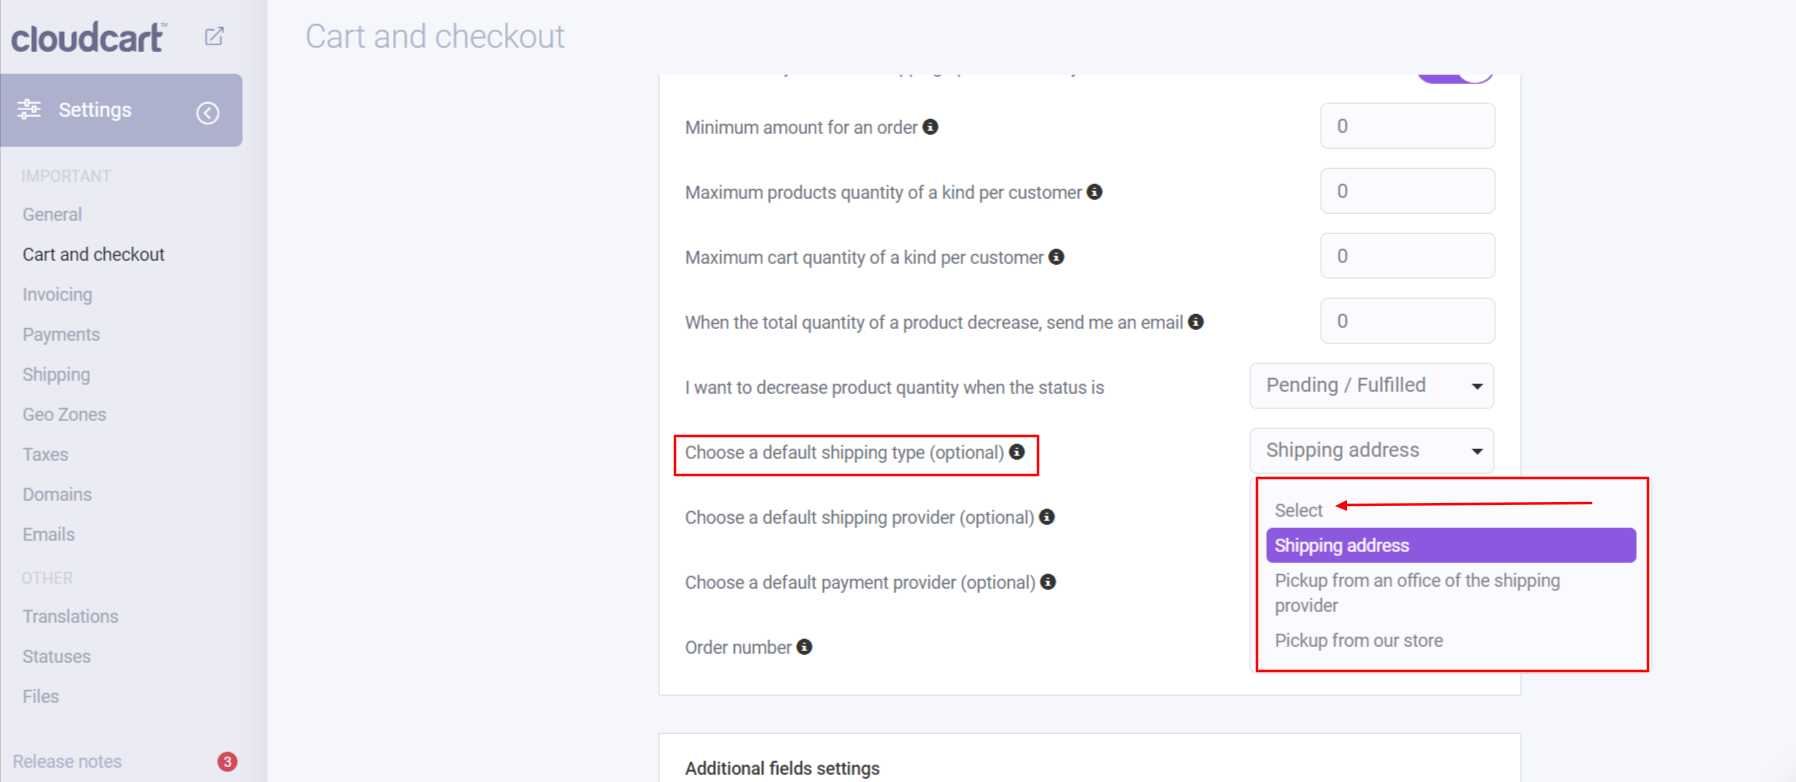Click the Settings sliders icon
The height and width of the screenshot is (782, 1796).
click(29, 109)
